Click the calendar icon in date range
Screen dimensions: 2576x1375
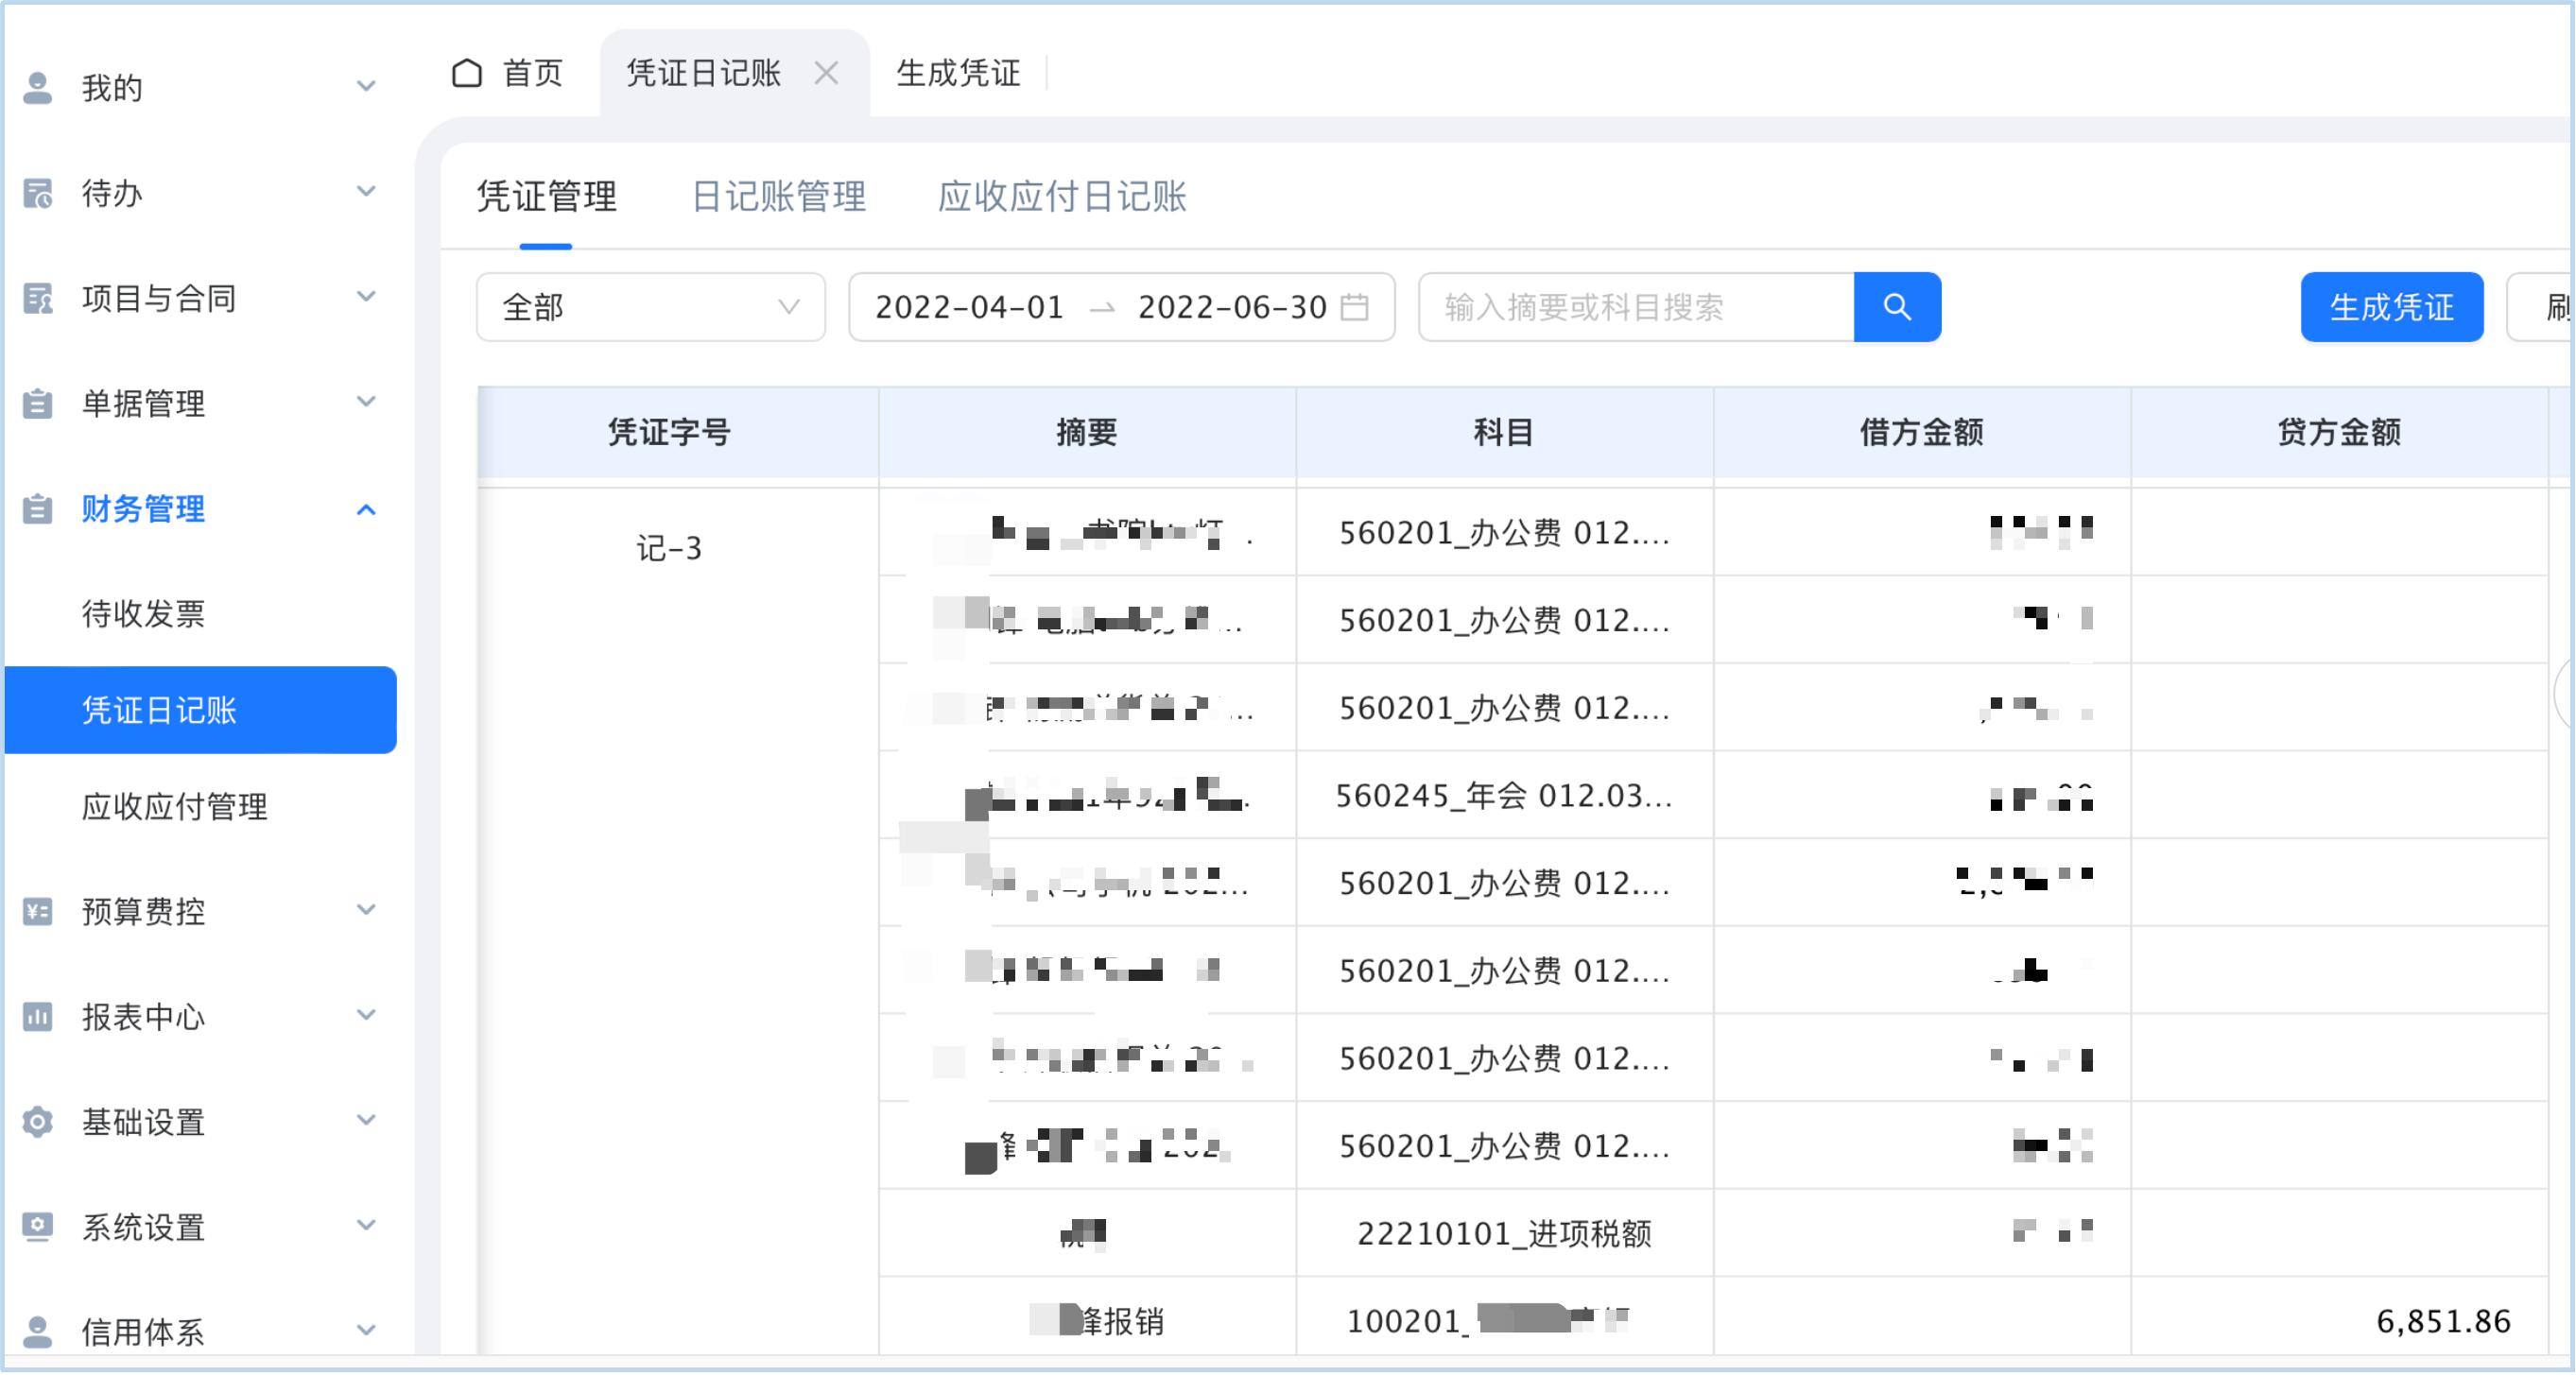(1354, 307)
